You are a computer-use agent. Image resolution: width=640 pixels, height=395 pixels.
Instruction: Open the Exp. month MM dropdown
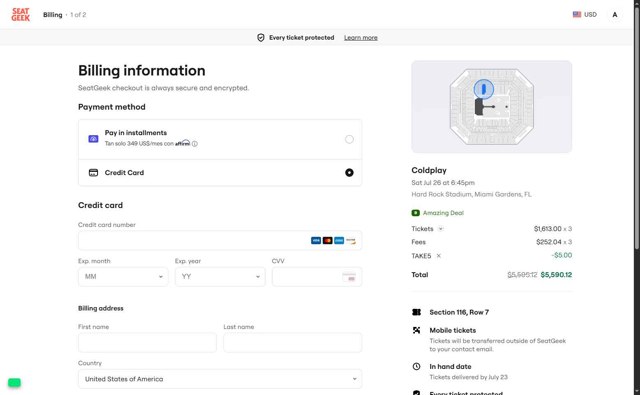pyautogui.click(x=123, y=277)
